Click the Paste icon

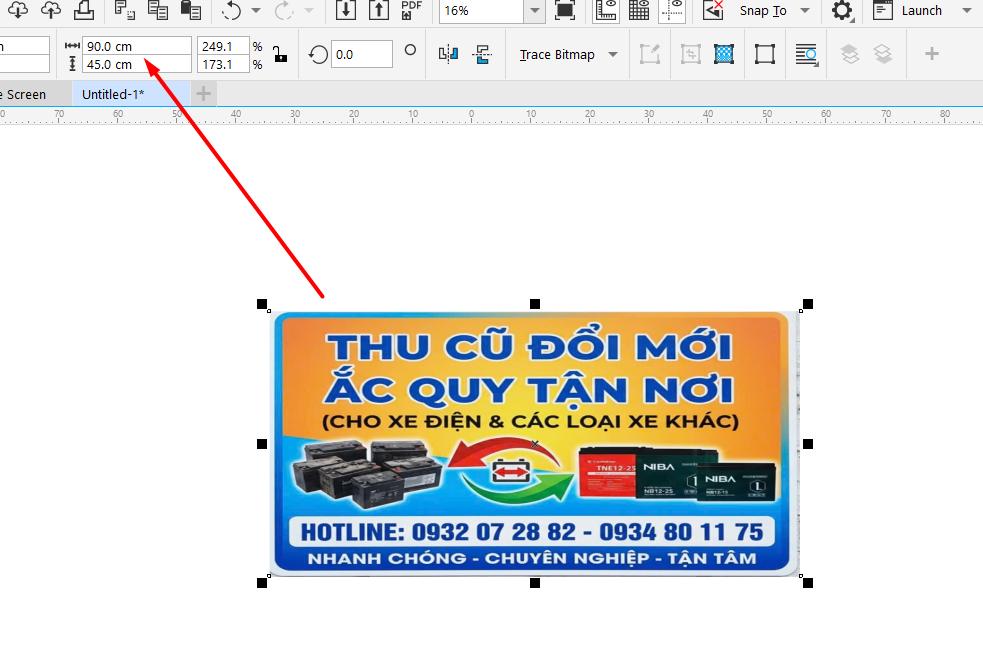[x=191, y=10]
